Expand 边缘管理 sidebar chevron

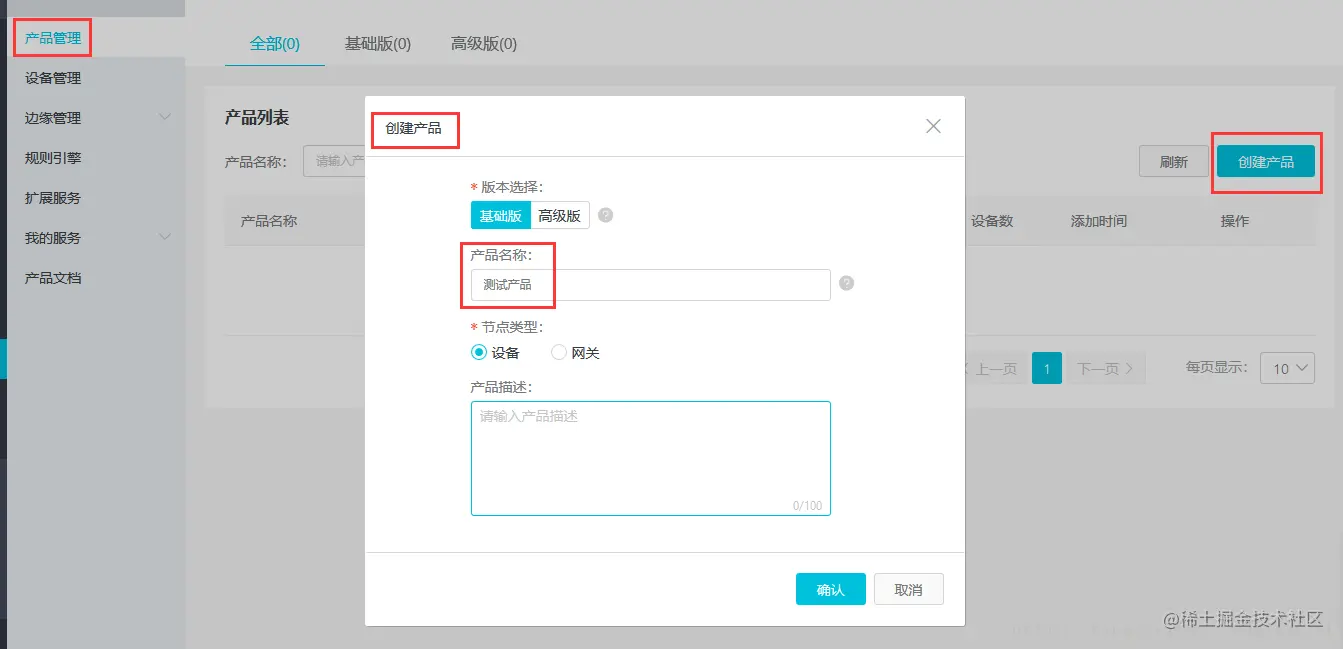[x=165, y=117]
